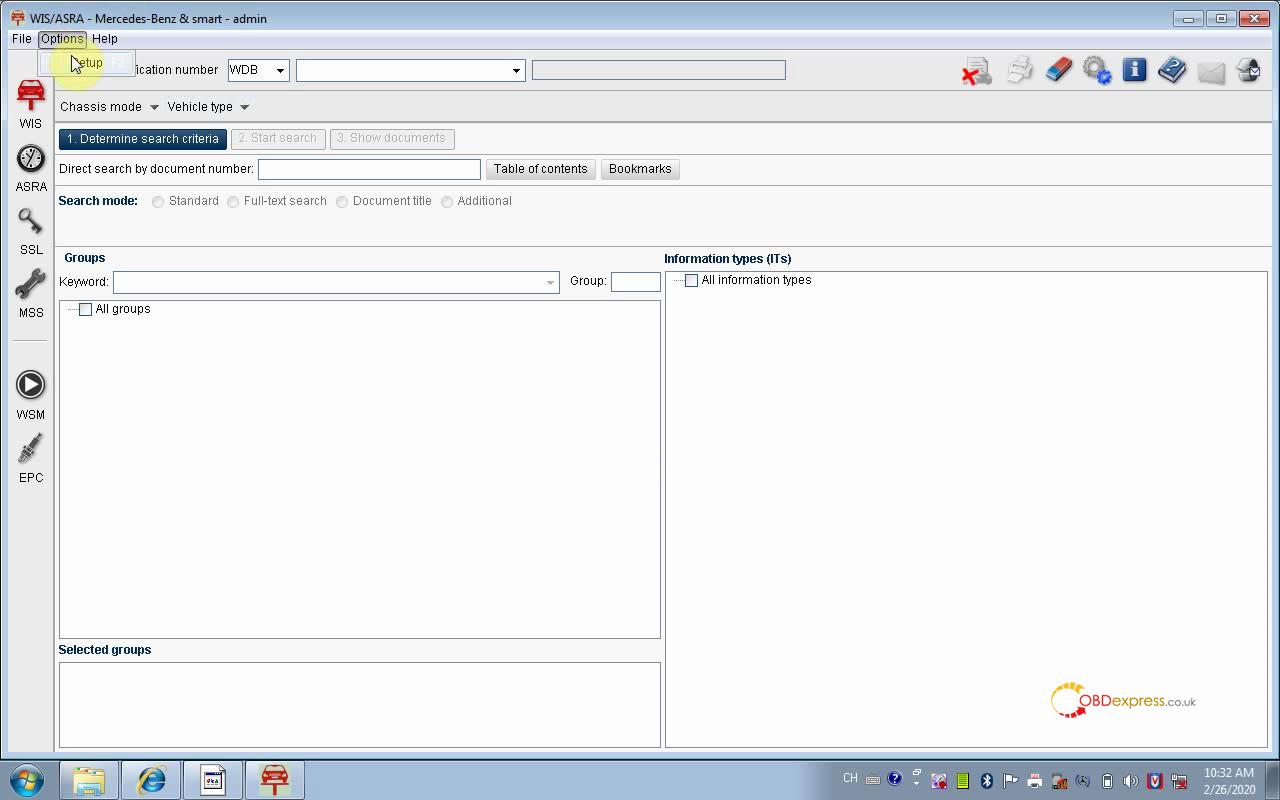This screenshot has width=1280, height=800.
Task: Click the Bookmarks button
Action: (640, 169)
